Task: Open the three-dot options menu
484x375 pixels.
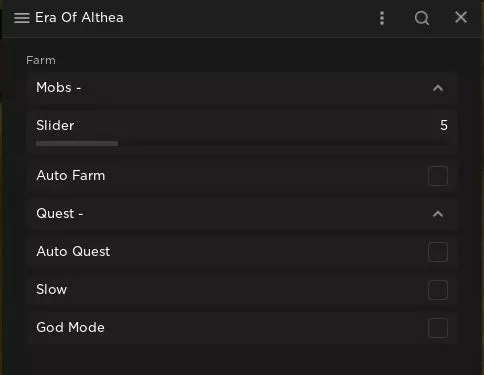Action: (x=382, y=18)
